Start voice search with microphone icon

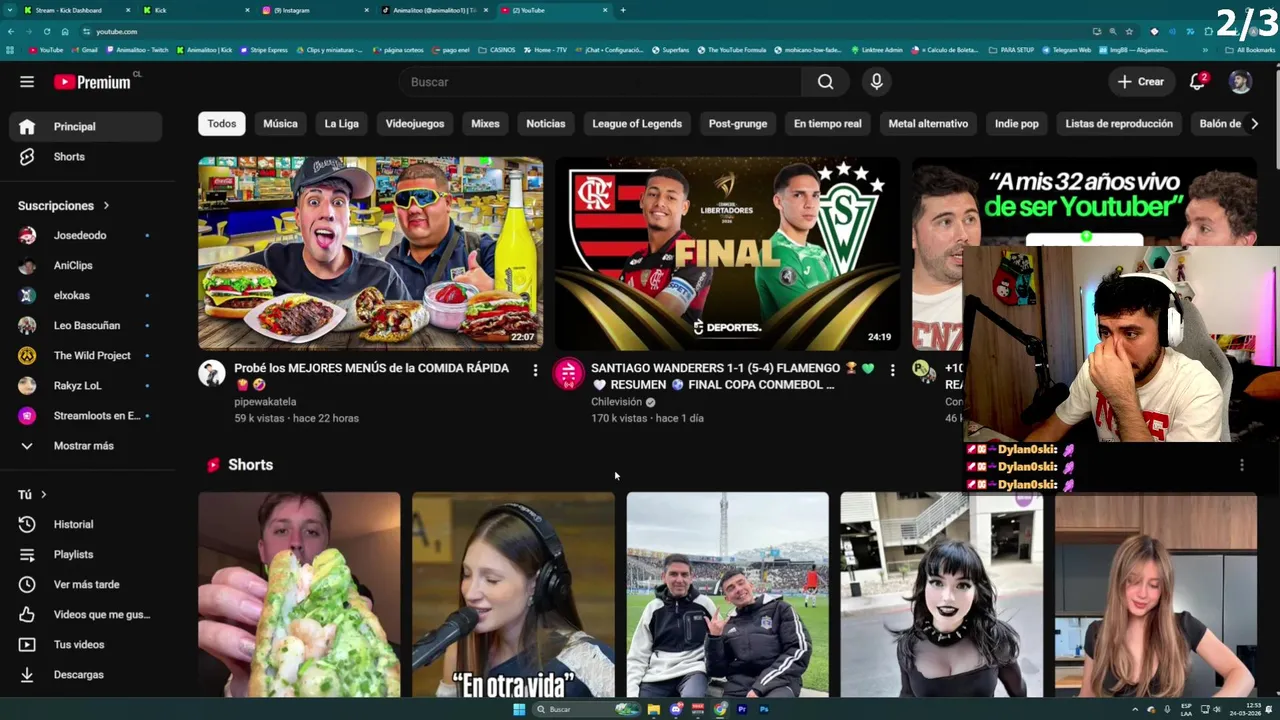point(876,82)
